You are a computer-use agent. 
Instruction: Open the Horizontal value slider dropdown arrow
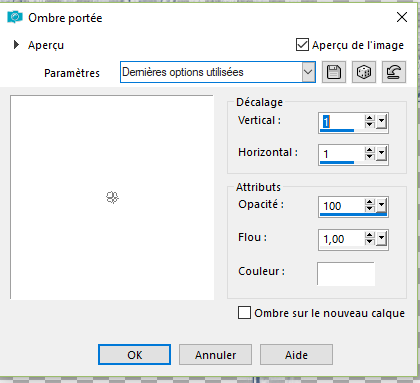382,154
